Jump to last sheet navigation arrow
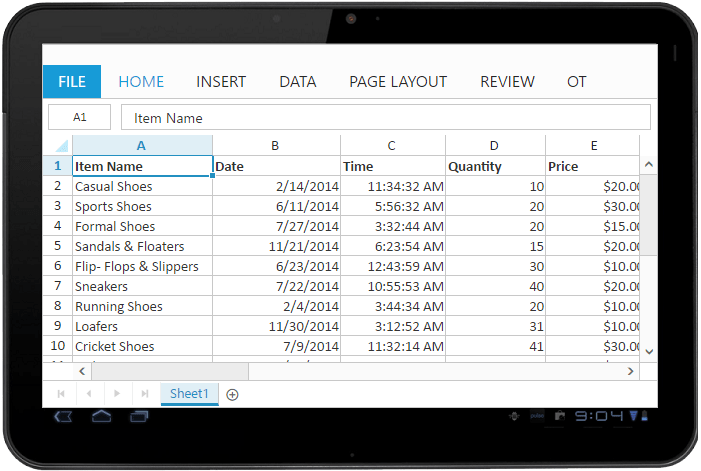 click(145, 394)
